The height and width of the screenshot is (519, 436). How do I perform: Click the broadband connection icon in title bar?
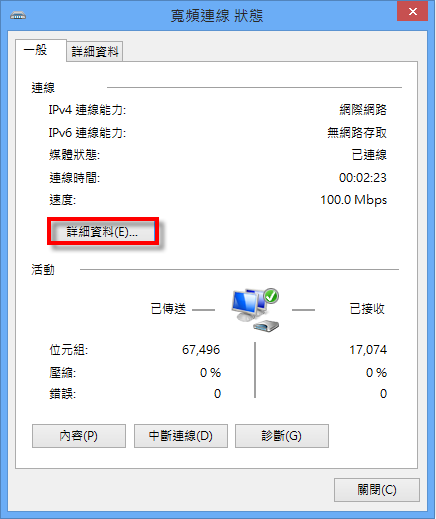click(18, 15)
